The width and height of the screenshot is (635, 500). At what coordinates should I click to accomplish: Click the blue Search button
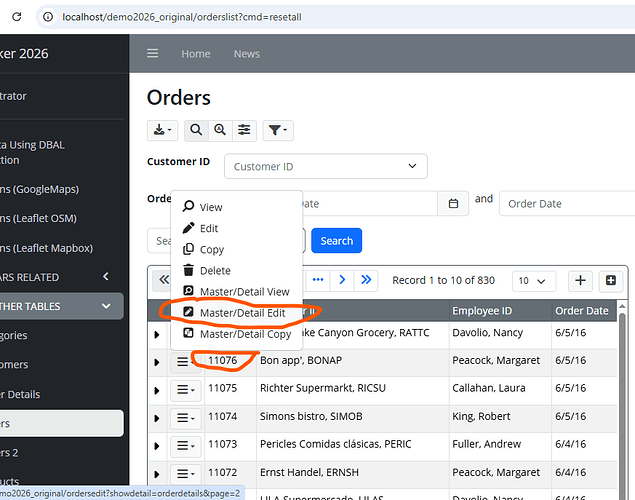click(x=337, y=241)
